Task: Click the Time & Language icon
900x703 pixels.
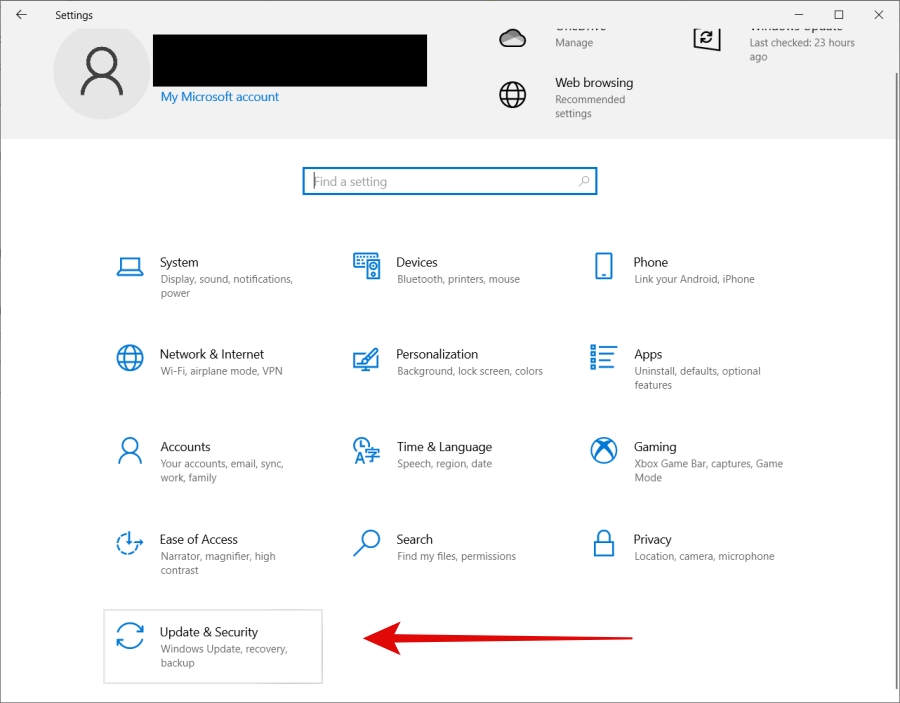Action: click(366, 450)
